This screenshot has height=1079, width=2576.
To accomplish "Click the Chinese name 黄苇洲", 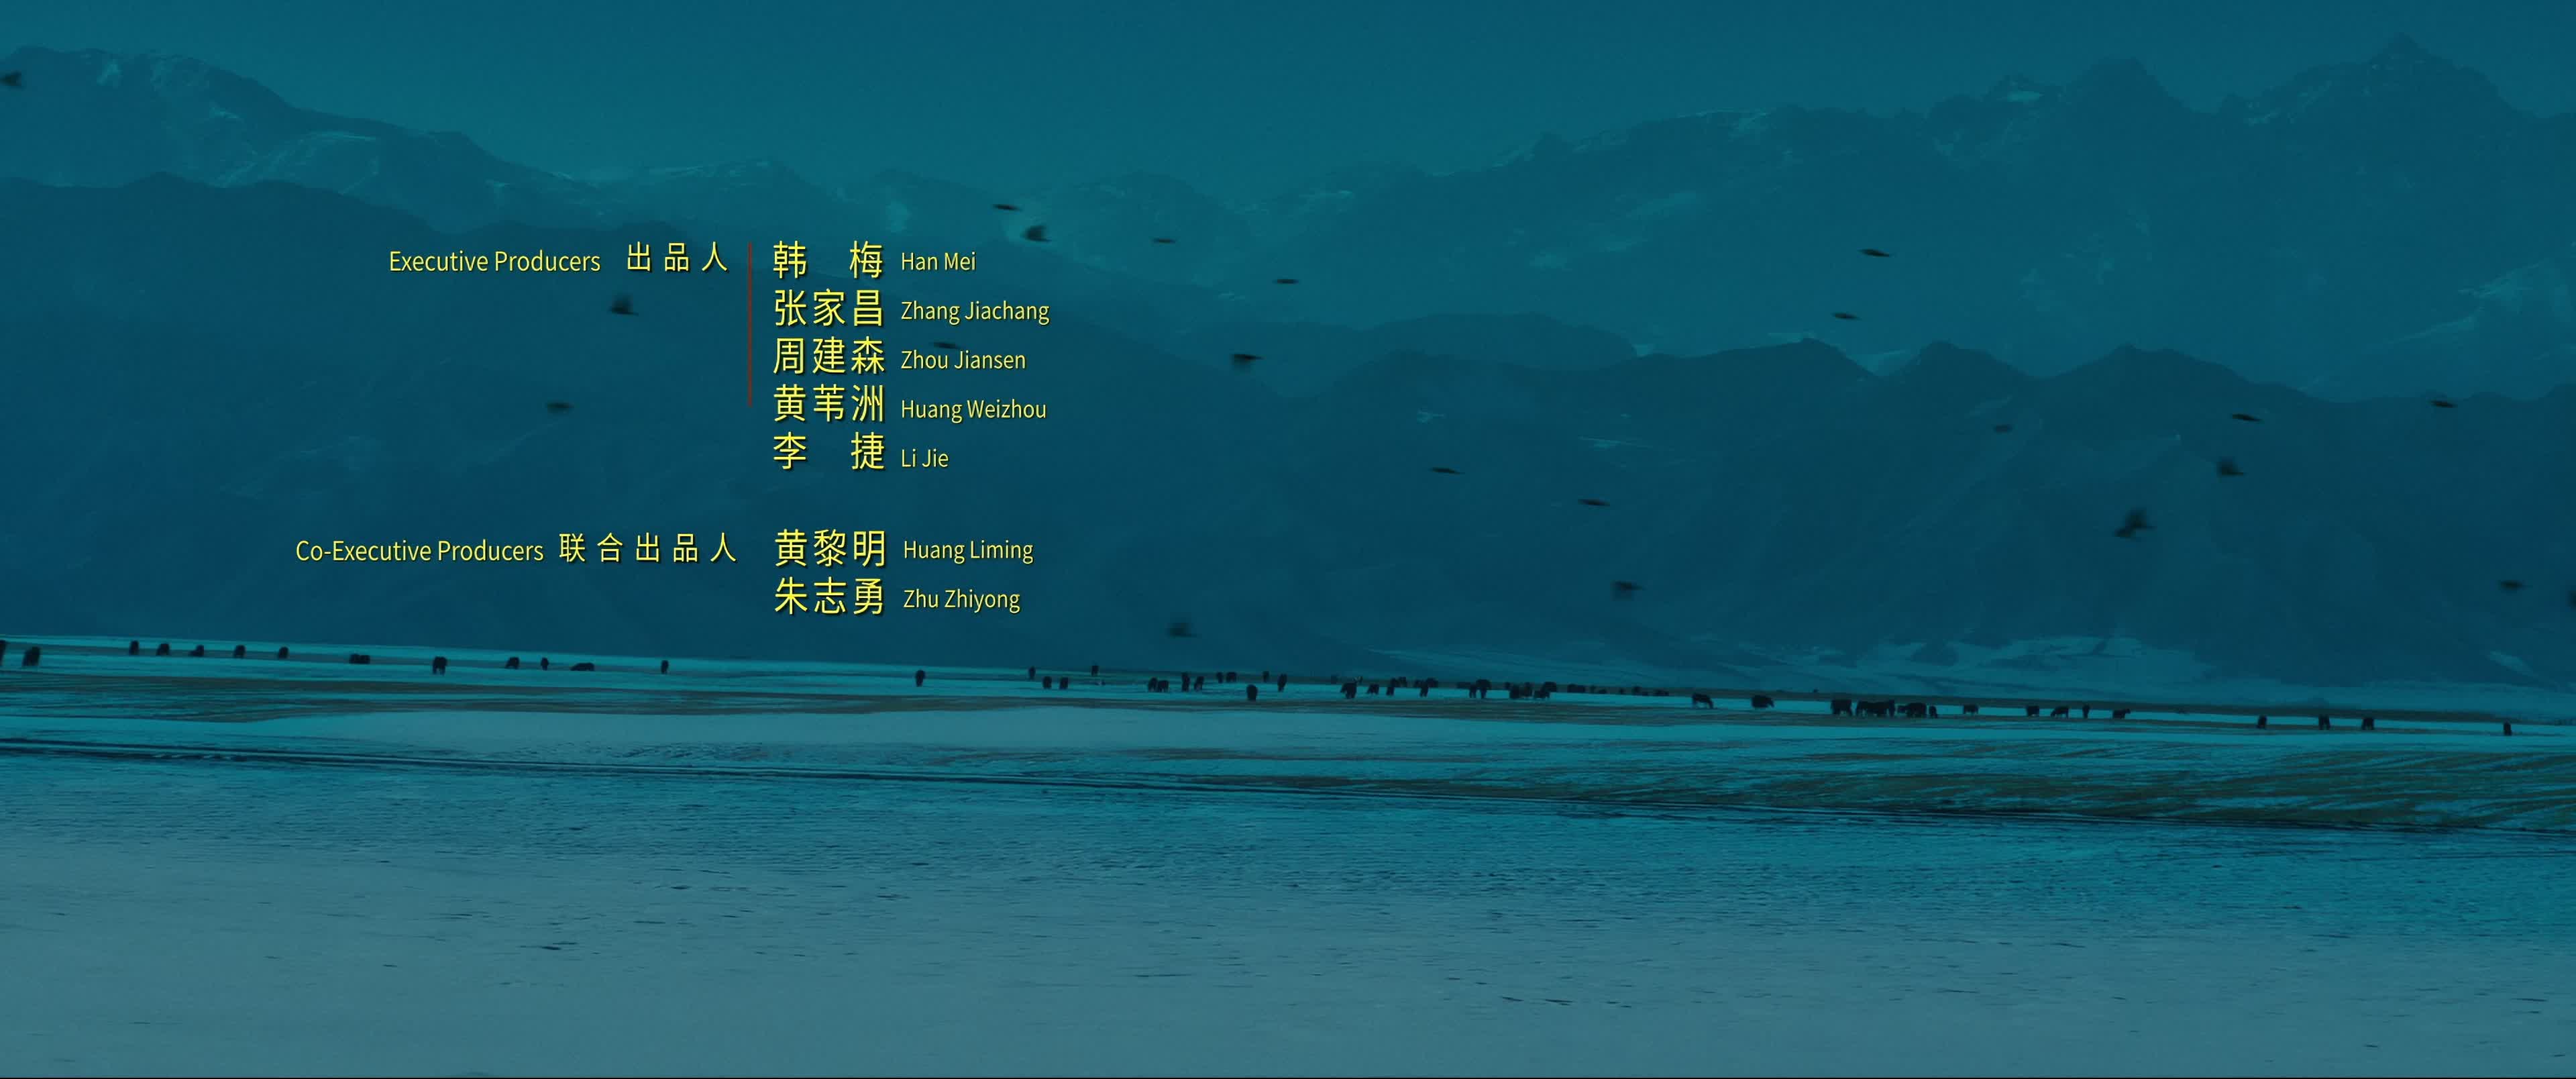I will (829, 405).
